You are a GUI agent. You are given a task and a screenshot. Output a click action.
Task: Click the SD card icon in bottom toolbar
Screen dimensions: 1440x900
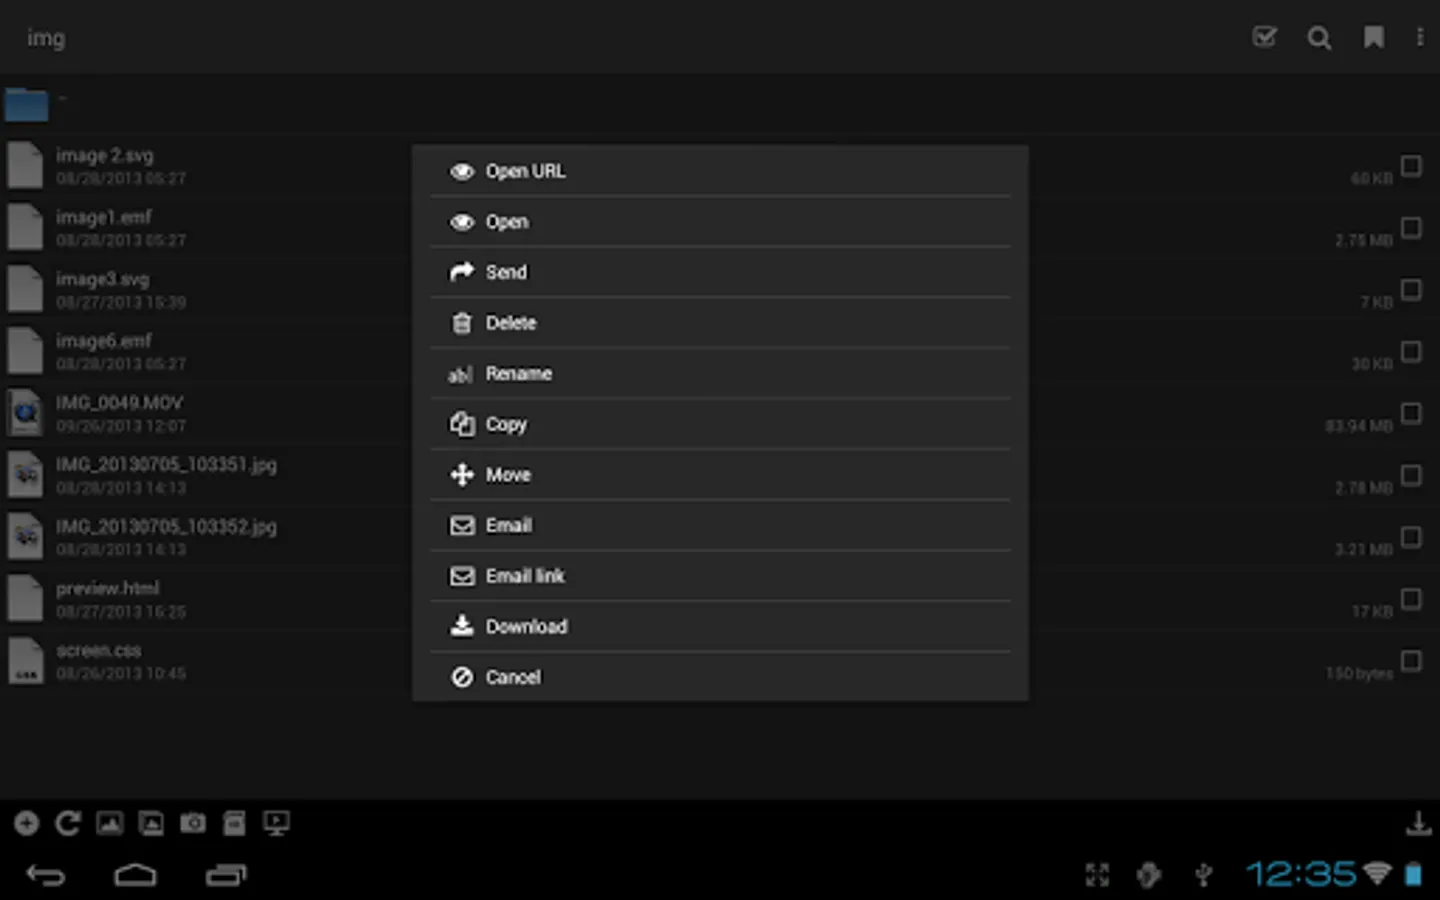click(234, 823)
